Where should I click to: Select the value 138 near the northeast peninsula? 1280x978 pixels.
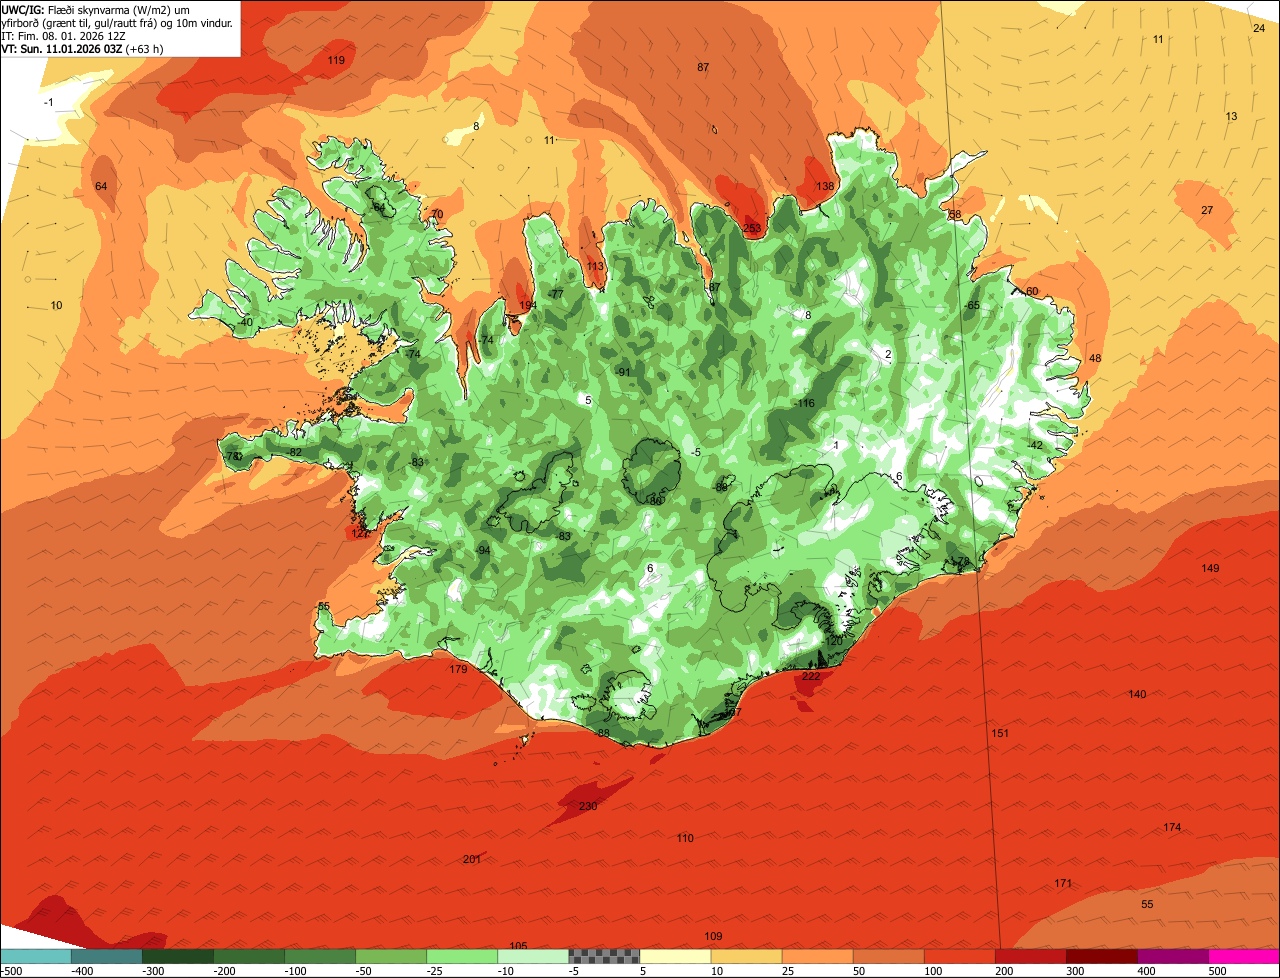coord(825,186)
